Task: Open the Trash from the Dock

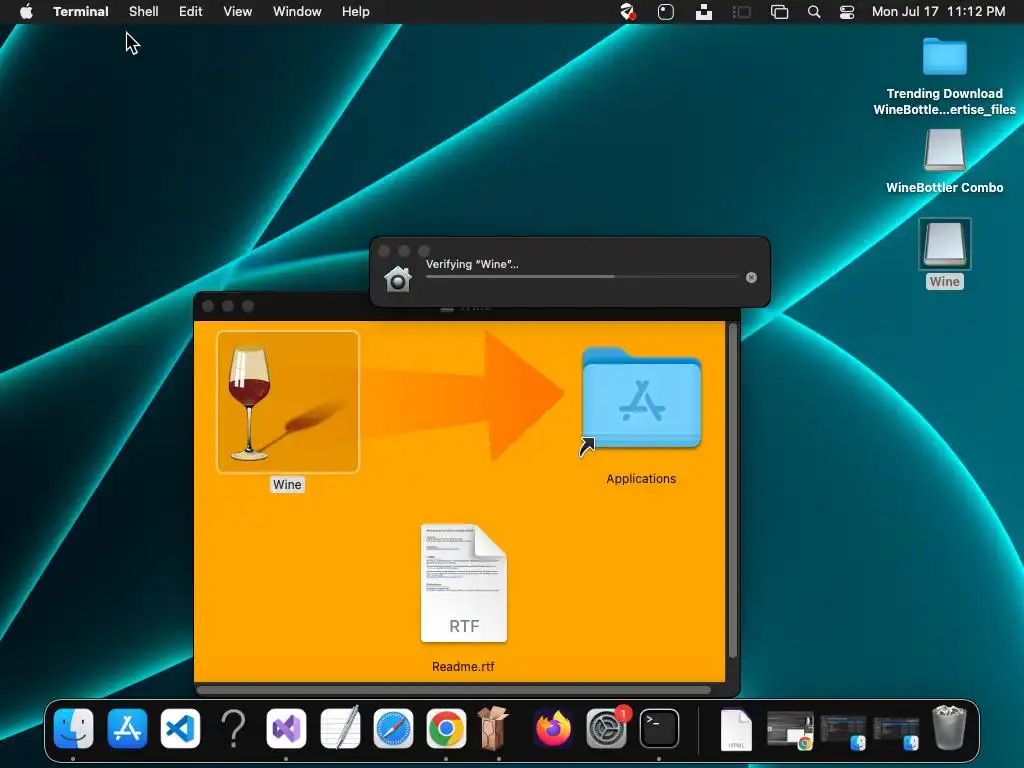Action: tap(949, 728)
